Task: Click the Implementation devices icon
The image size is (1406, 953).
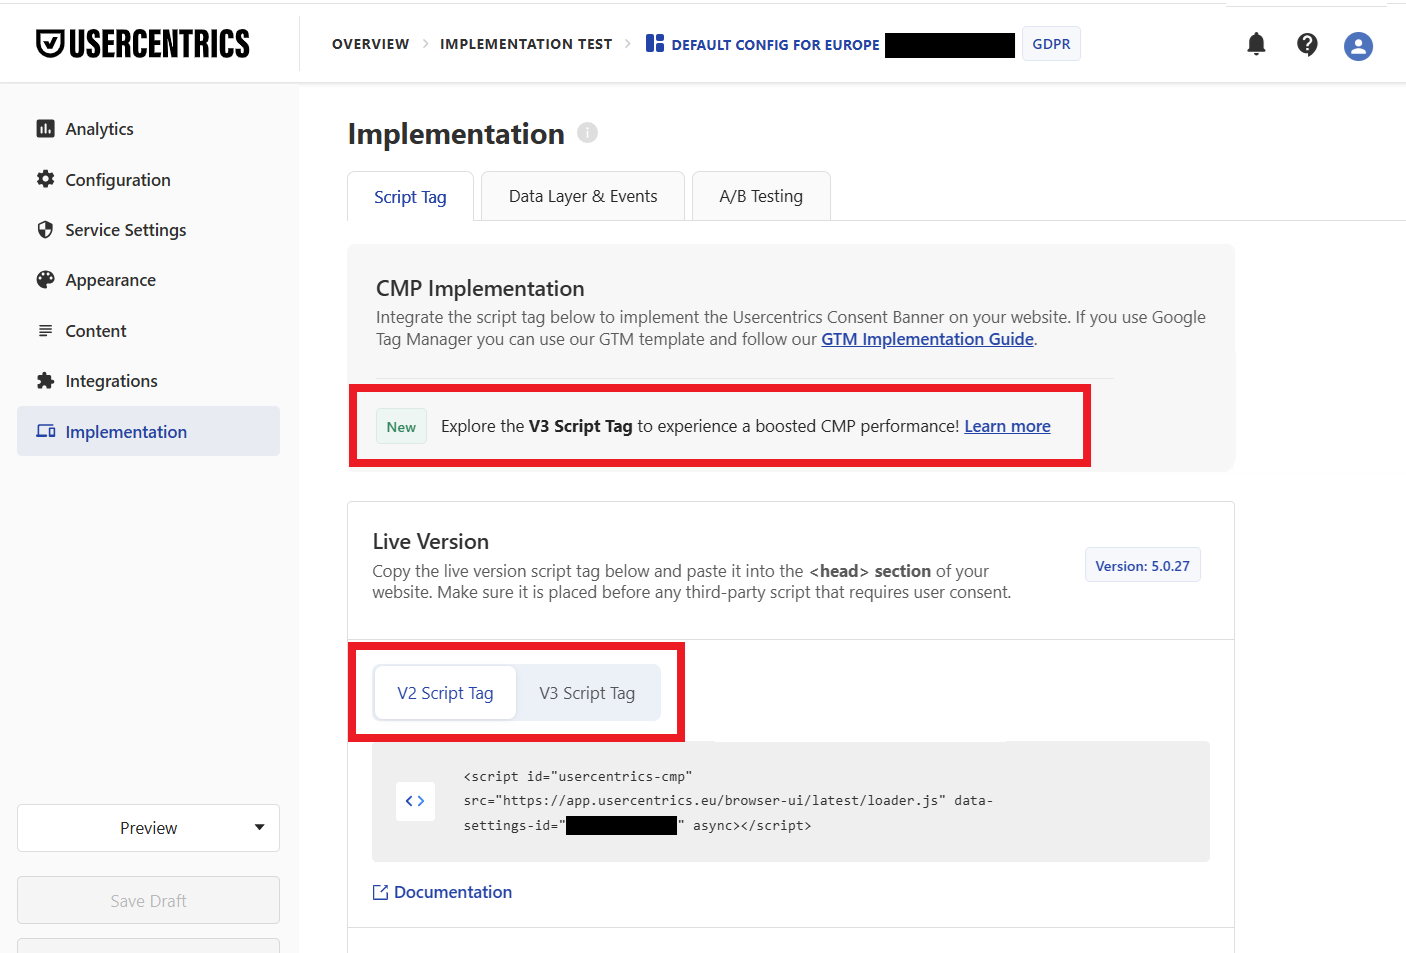Action: pos(46,431)
